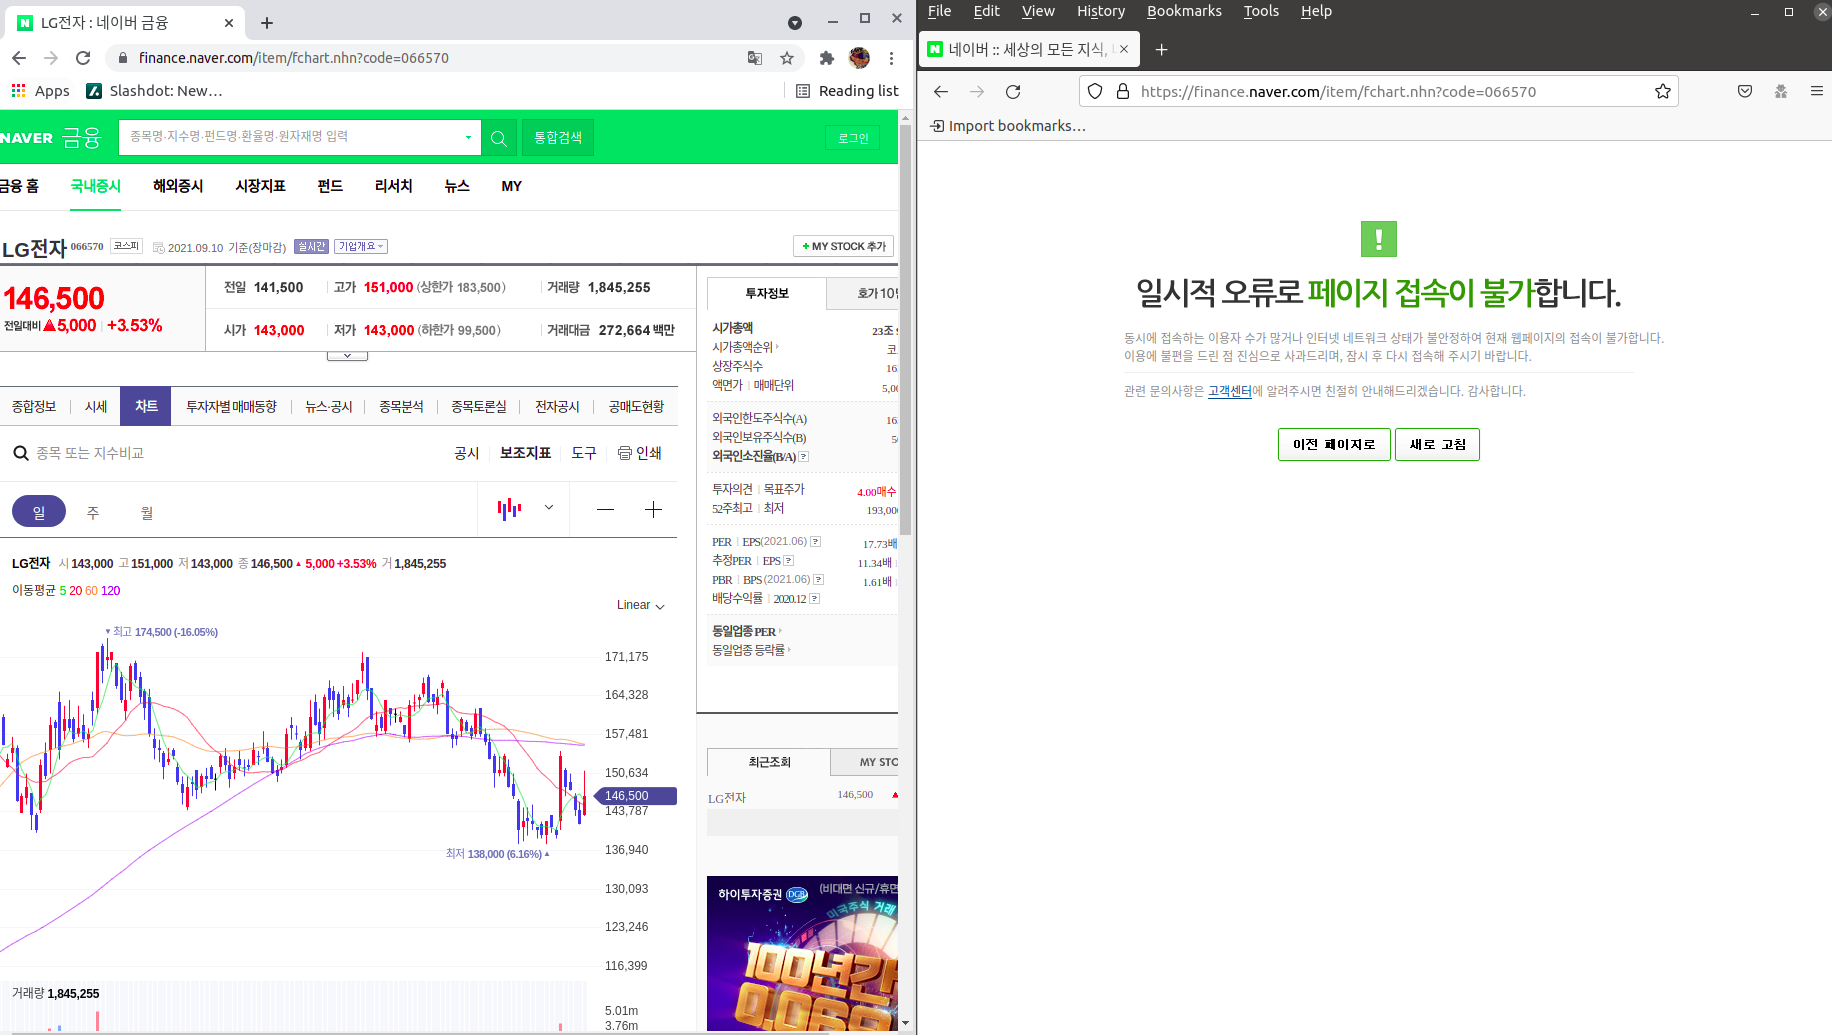Click Chrome back arrow button

[19, 58]
